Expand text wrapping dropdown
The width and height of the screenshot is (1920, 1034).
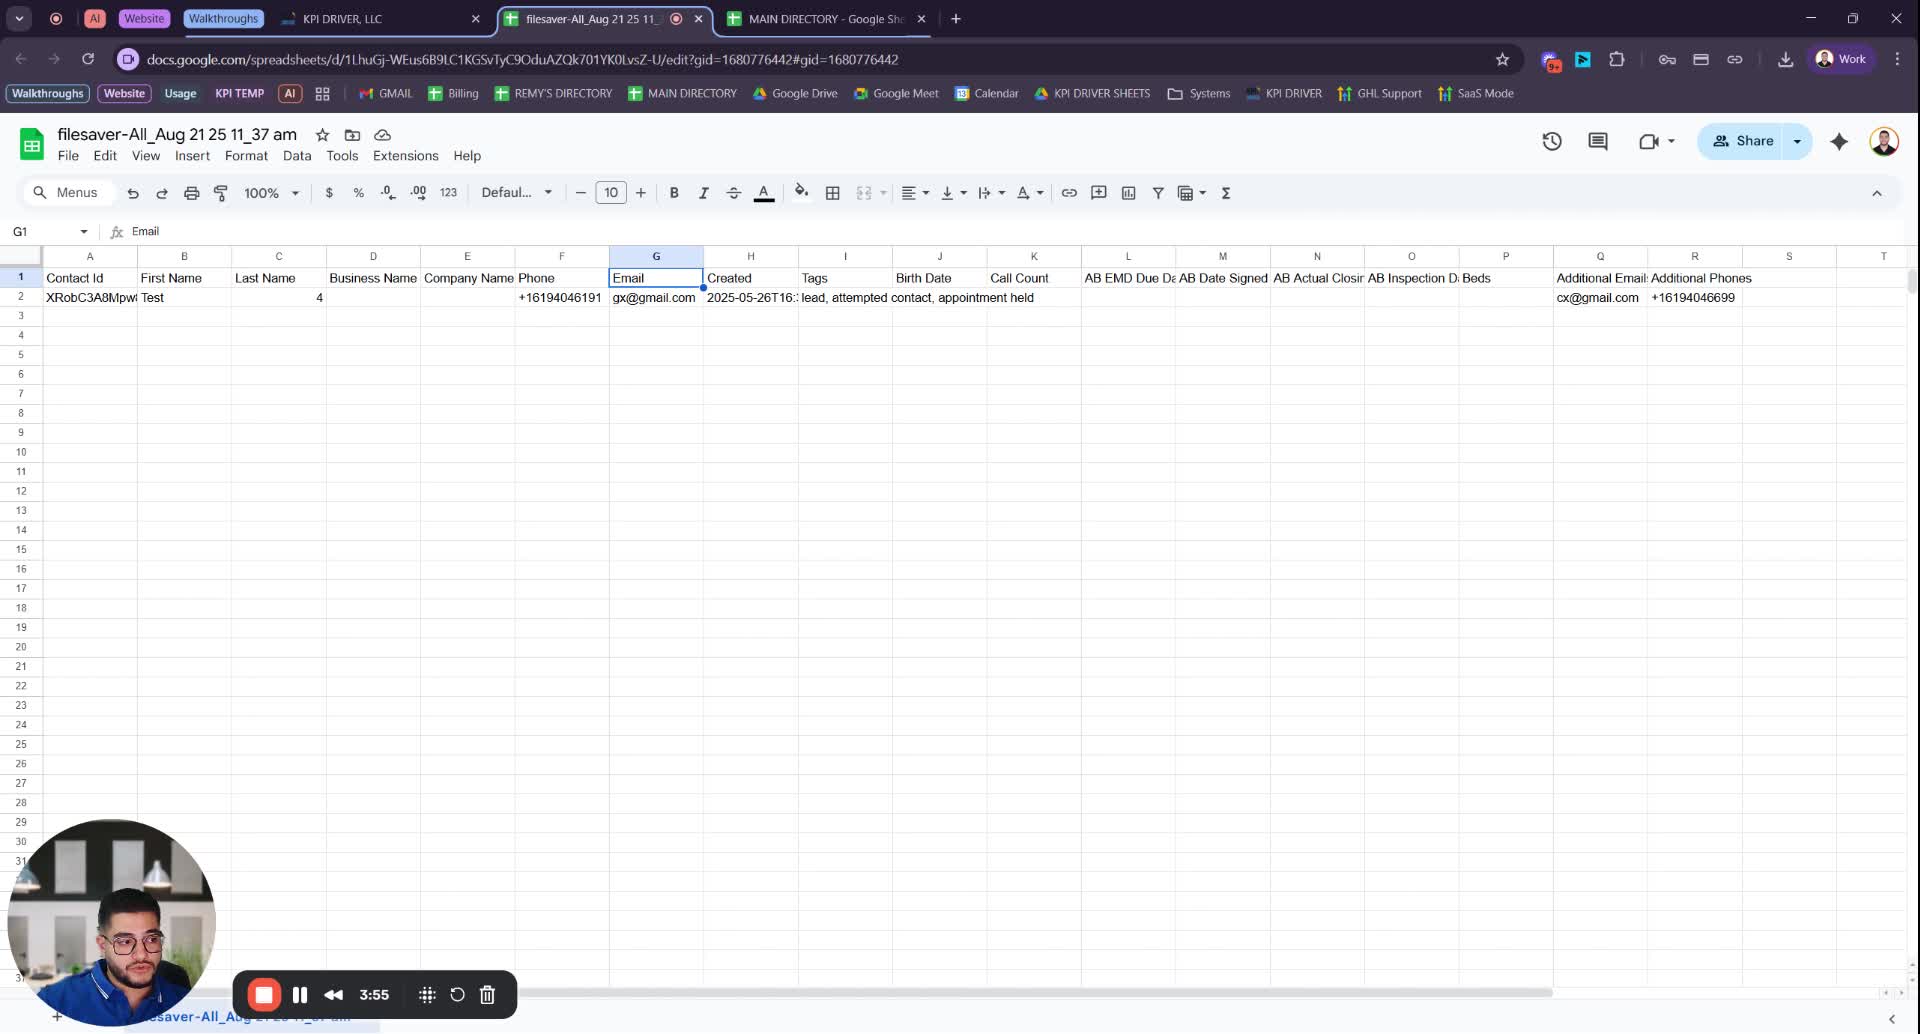pos(1001,193)
